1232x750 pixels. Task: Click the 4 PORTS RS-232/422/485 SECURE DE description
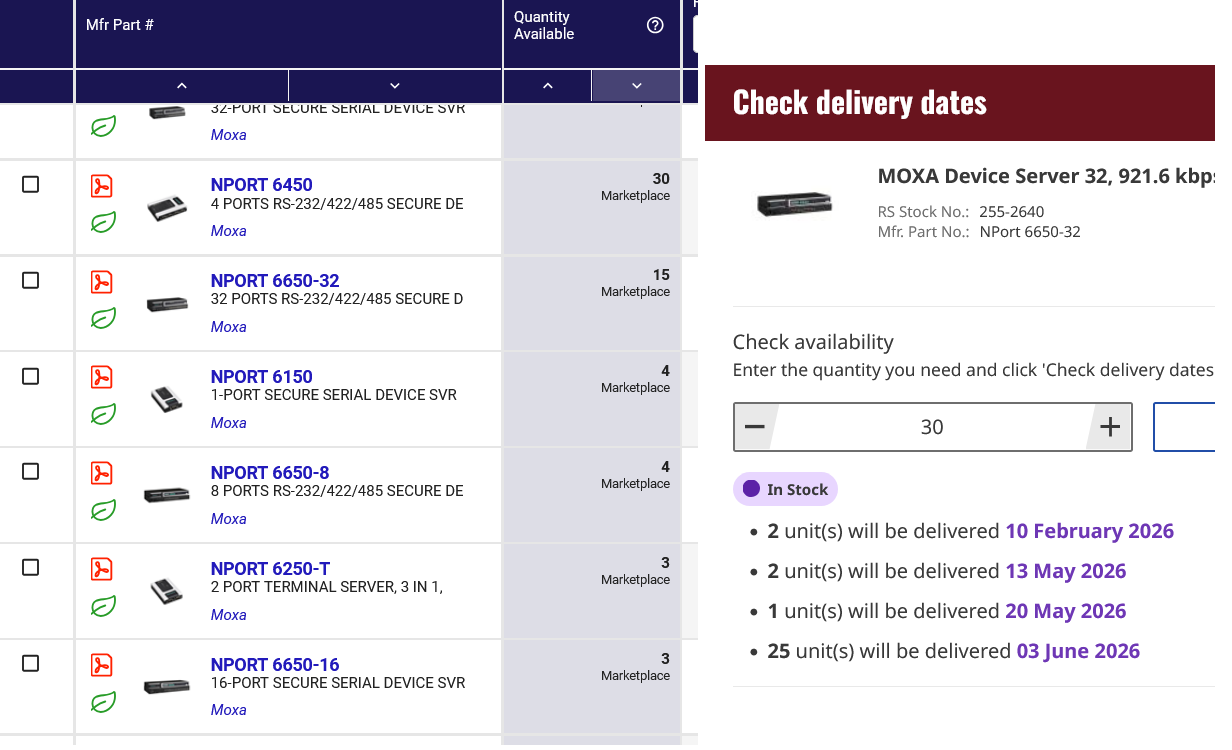tap(337, 204)
